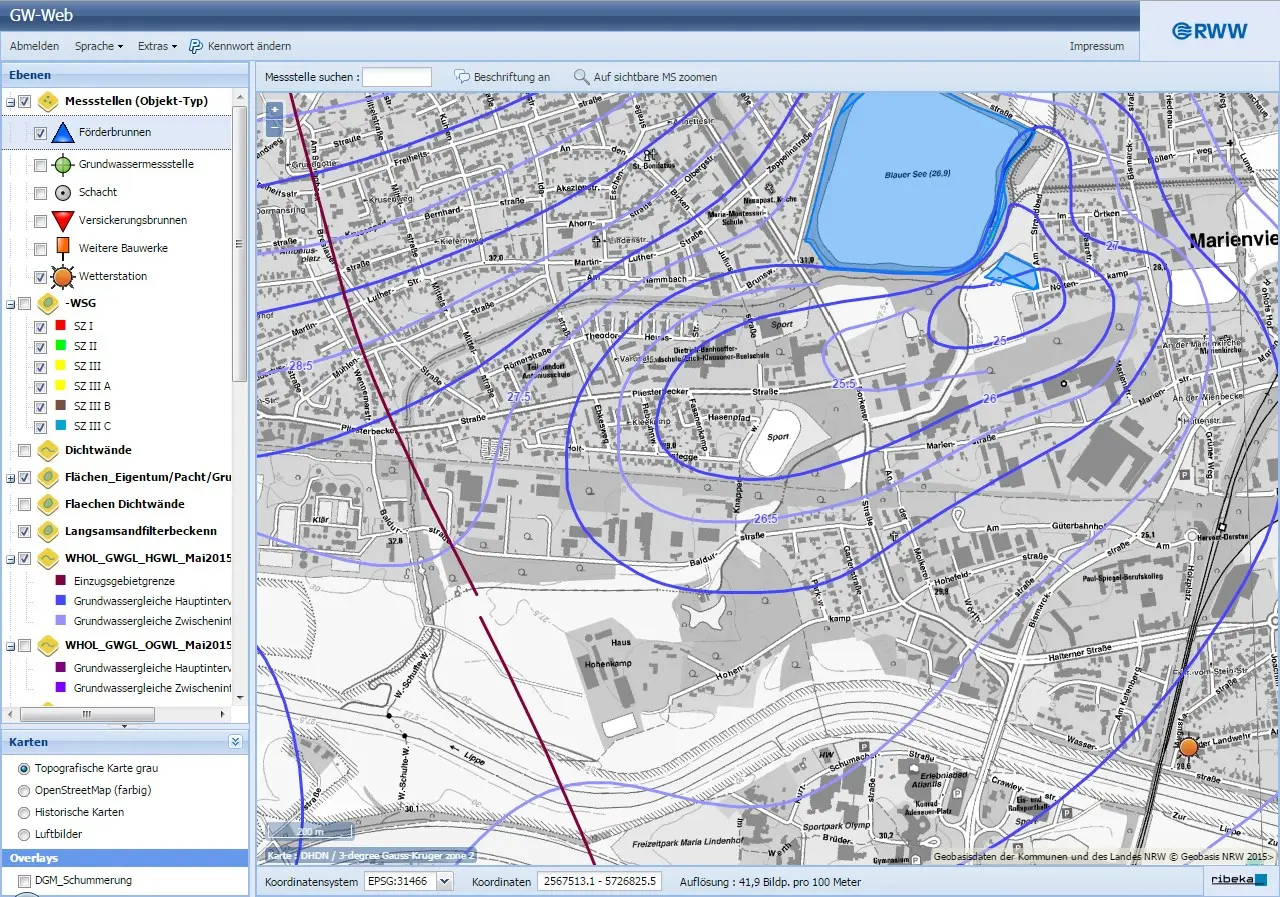Click the Abmelden button

[34, 46]
